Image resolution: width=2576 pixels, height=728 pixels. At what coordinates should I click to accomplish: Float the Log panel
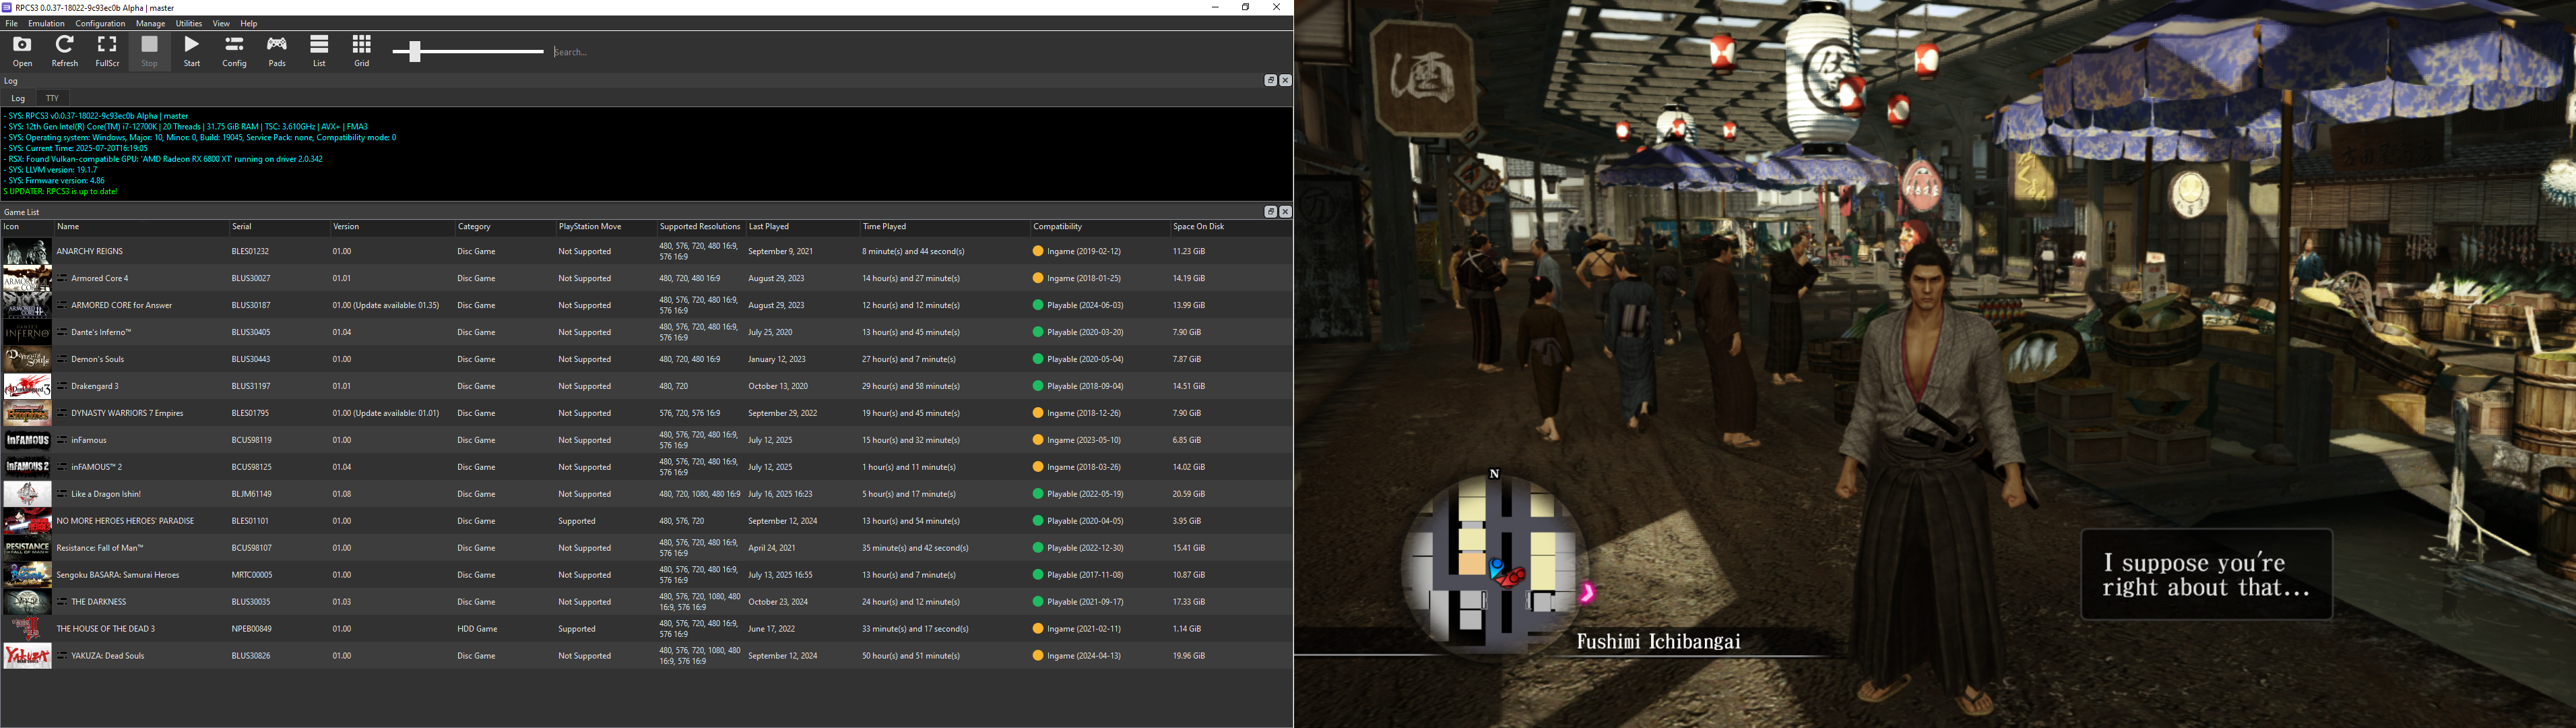click(1270, 80)
